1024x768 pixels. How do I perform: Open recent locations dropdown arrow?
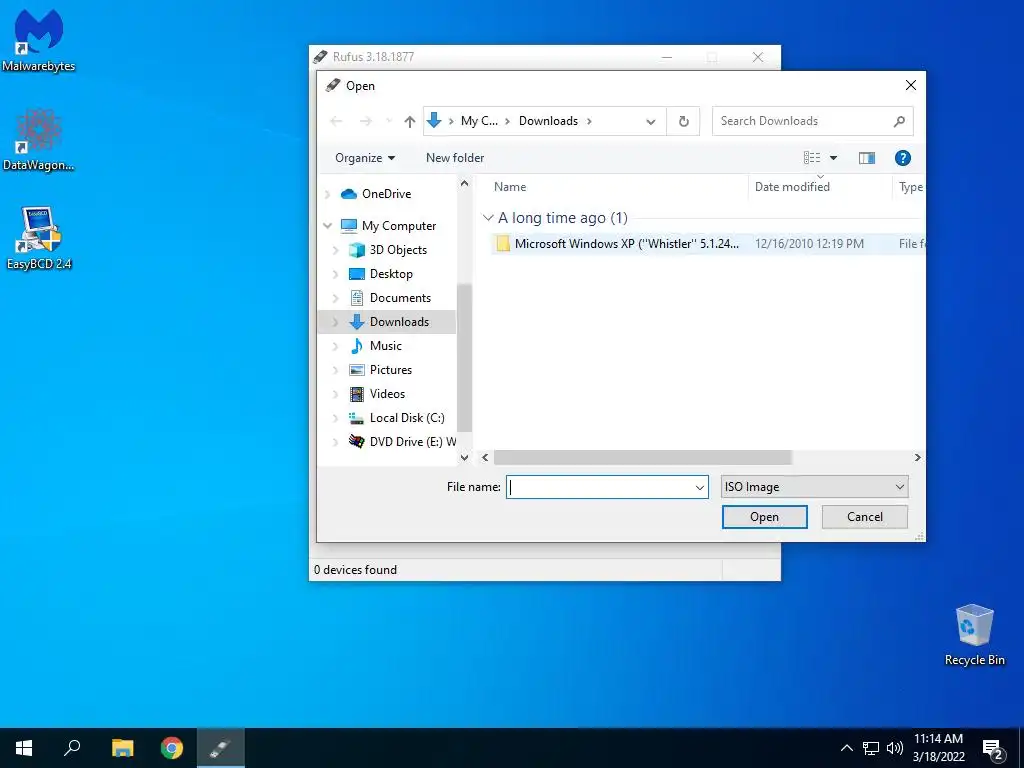pyautogui.click(x=389, y=121)
